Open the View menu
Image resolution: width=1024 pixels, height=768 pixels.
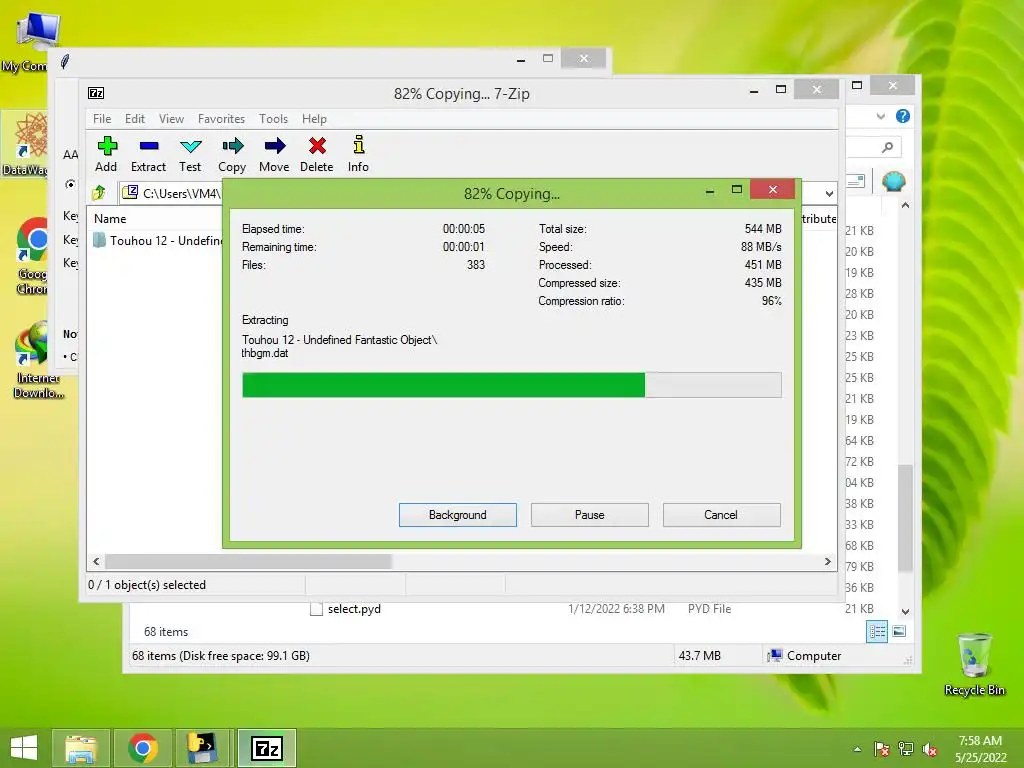172,119
